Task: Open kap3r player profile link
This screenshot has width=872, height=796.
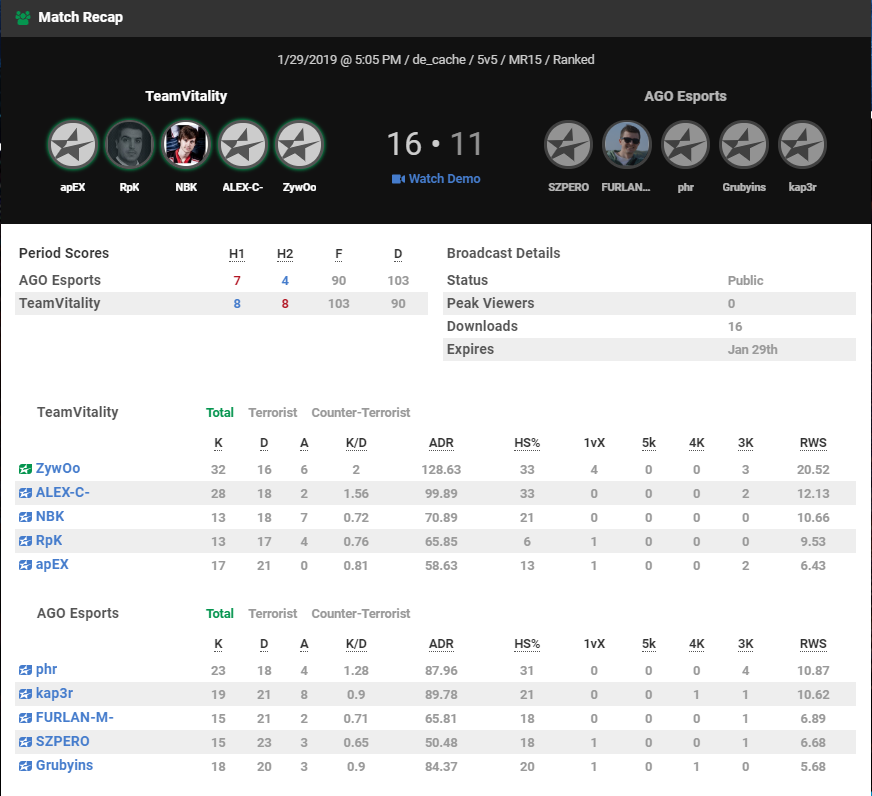Action: 54,693
